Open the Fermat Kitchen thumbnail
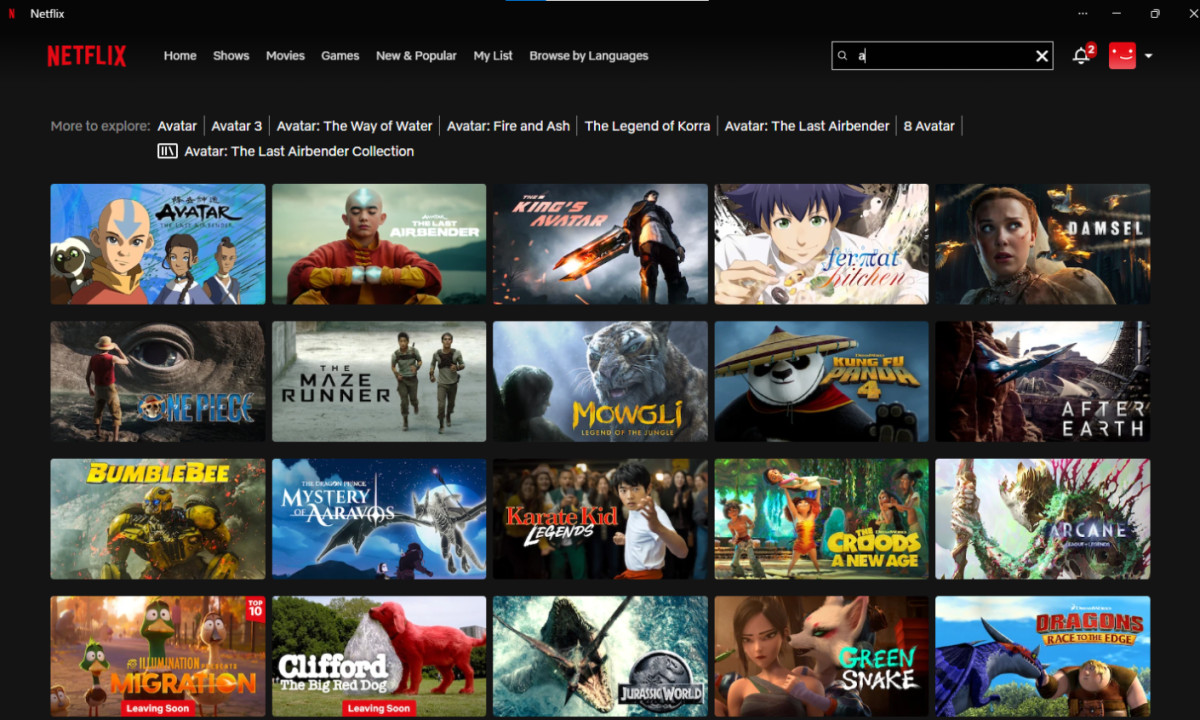1200x720 pixels. click(821, 244)
